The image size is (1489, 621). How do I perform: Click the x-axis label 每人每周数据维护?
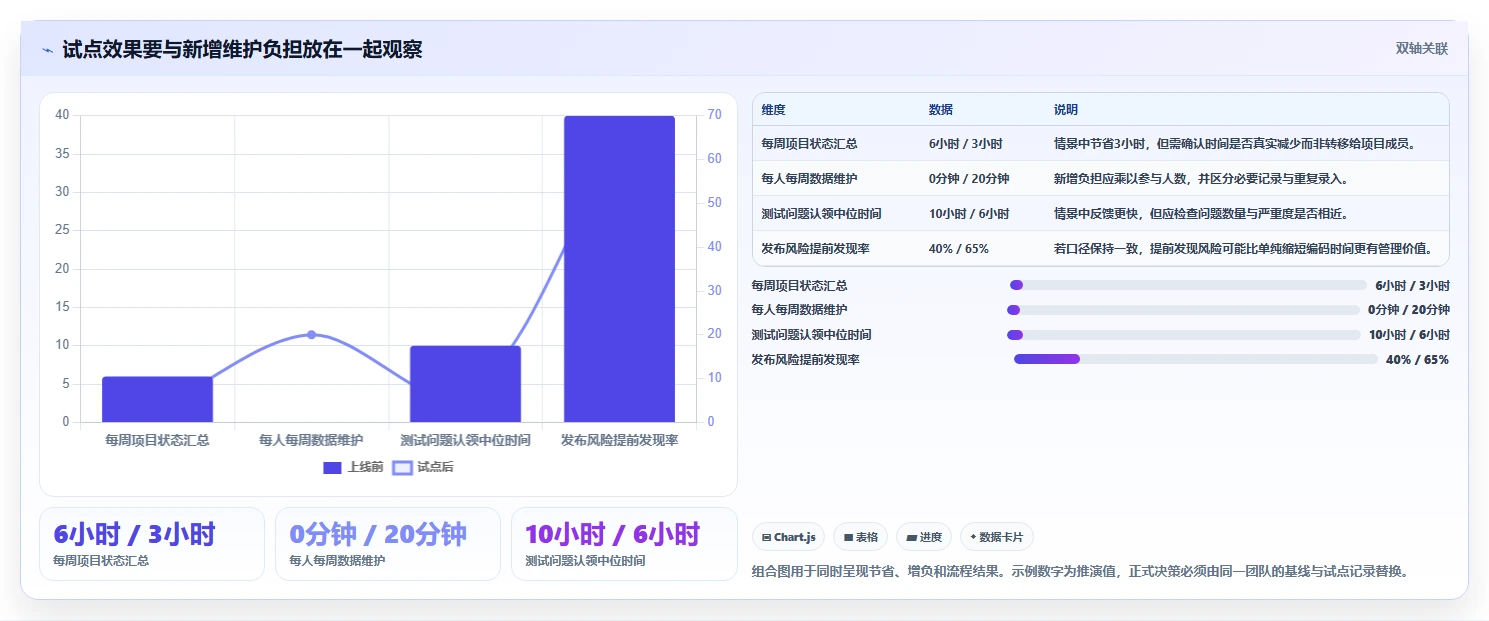pyautogui.click(x=311, y=440)
